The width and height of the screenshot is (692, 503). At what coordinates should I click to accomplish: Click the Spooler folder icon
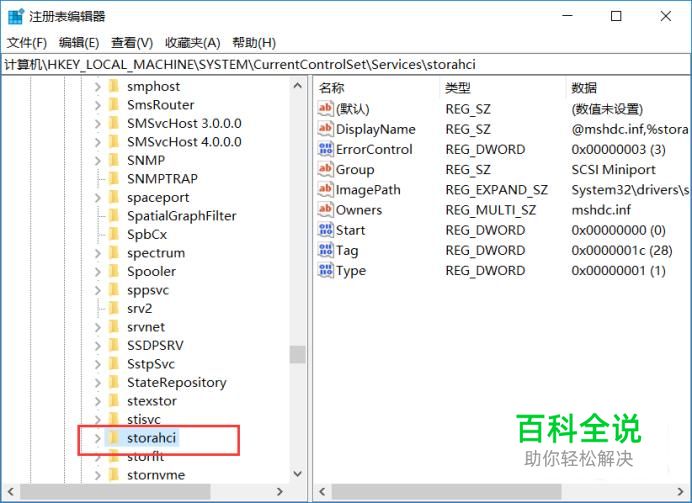[x=114, y=271]
